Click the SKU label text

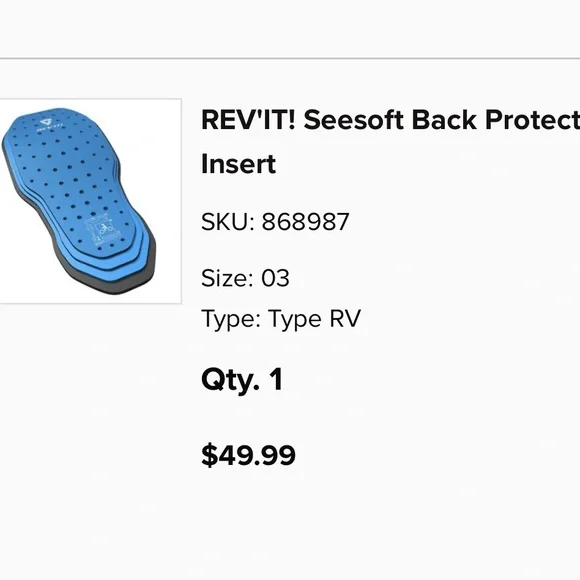pyautogui.click(x=227, y=222)
